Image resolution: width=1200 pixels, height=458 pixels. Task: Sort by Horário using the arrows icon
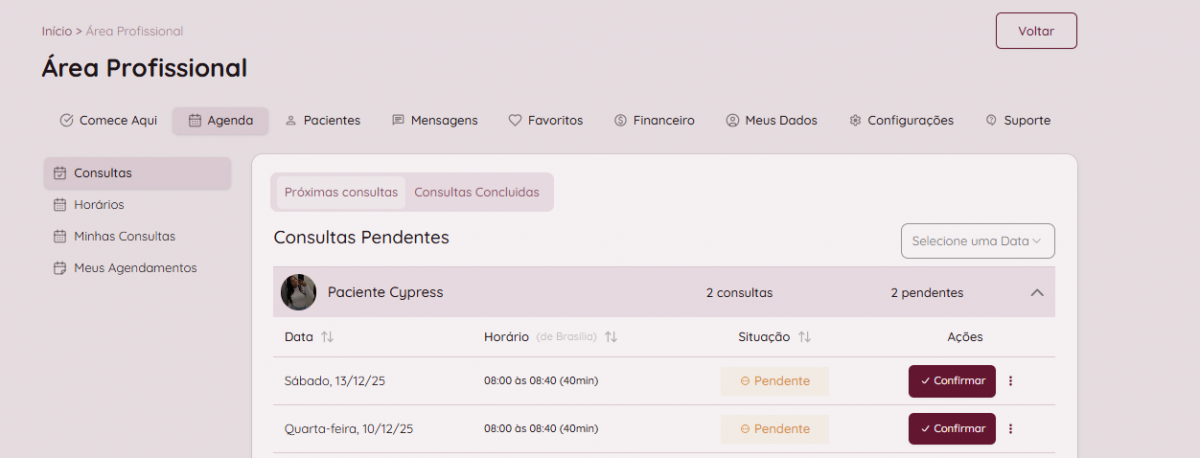click(x=611, y=337)
